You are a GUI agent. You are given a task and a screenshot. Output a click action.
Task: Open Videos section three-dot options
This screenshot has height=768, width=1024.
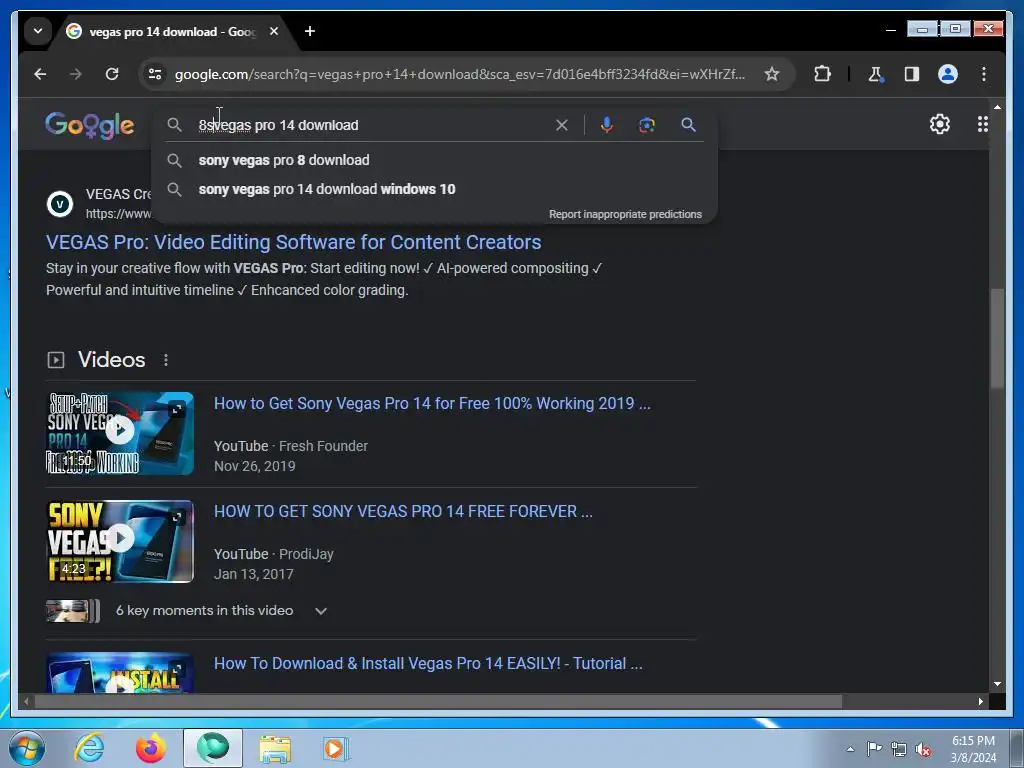(166, 360)
